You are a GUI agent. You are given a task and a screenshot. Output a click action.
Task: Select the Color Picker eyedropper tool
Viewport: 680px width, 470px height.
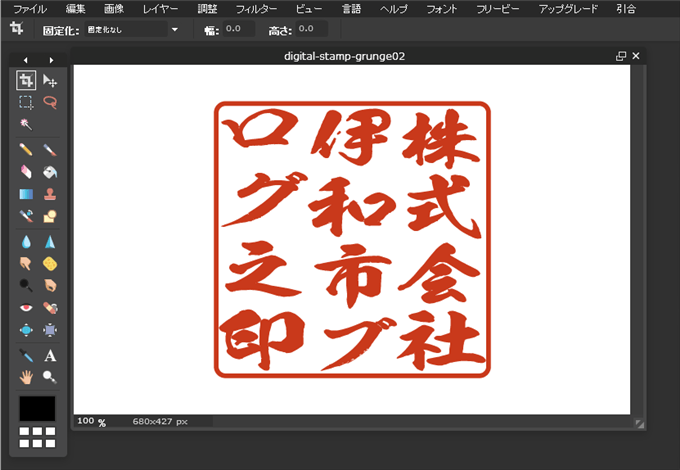[26, 356]
